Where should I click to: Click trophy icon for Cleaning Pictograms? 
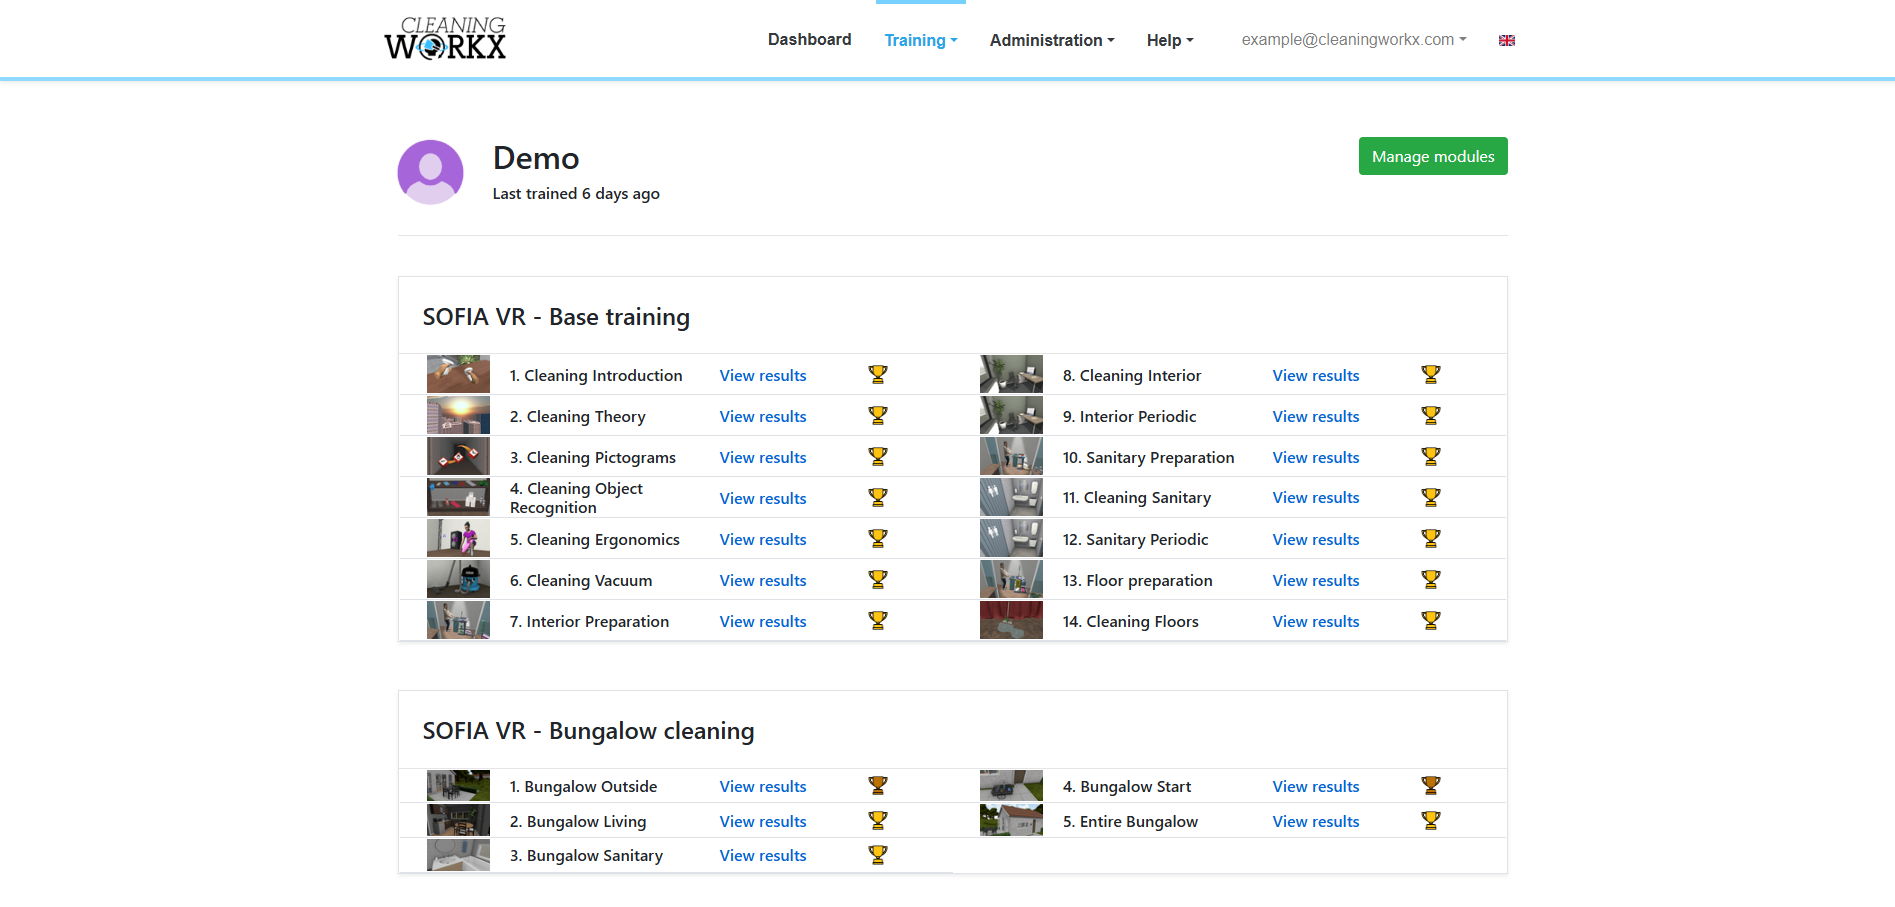pyautogui.click(x=878, y=456)
